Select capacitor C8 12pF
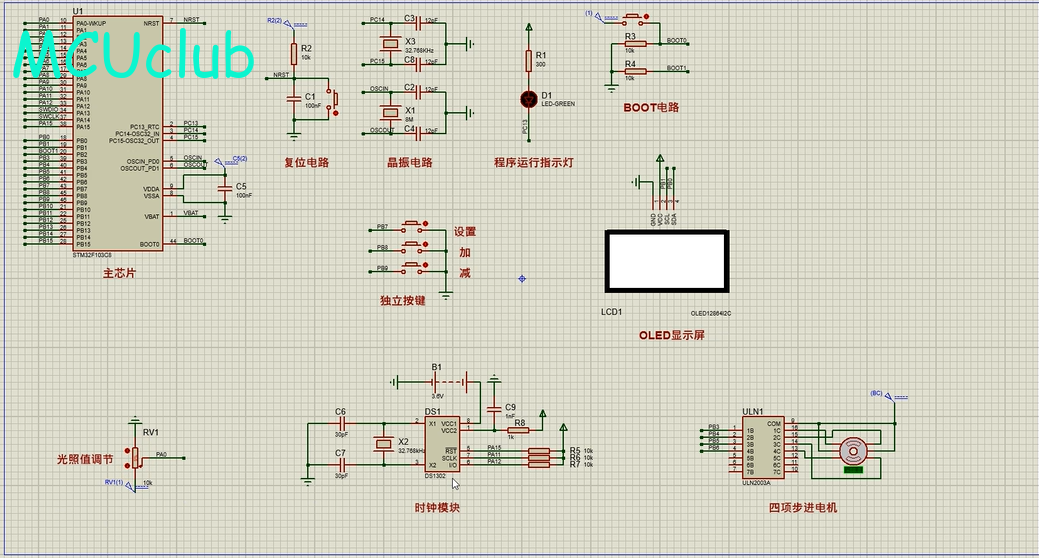1039x558 pixels. 419,64
